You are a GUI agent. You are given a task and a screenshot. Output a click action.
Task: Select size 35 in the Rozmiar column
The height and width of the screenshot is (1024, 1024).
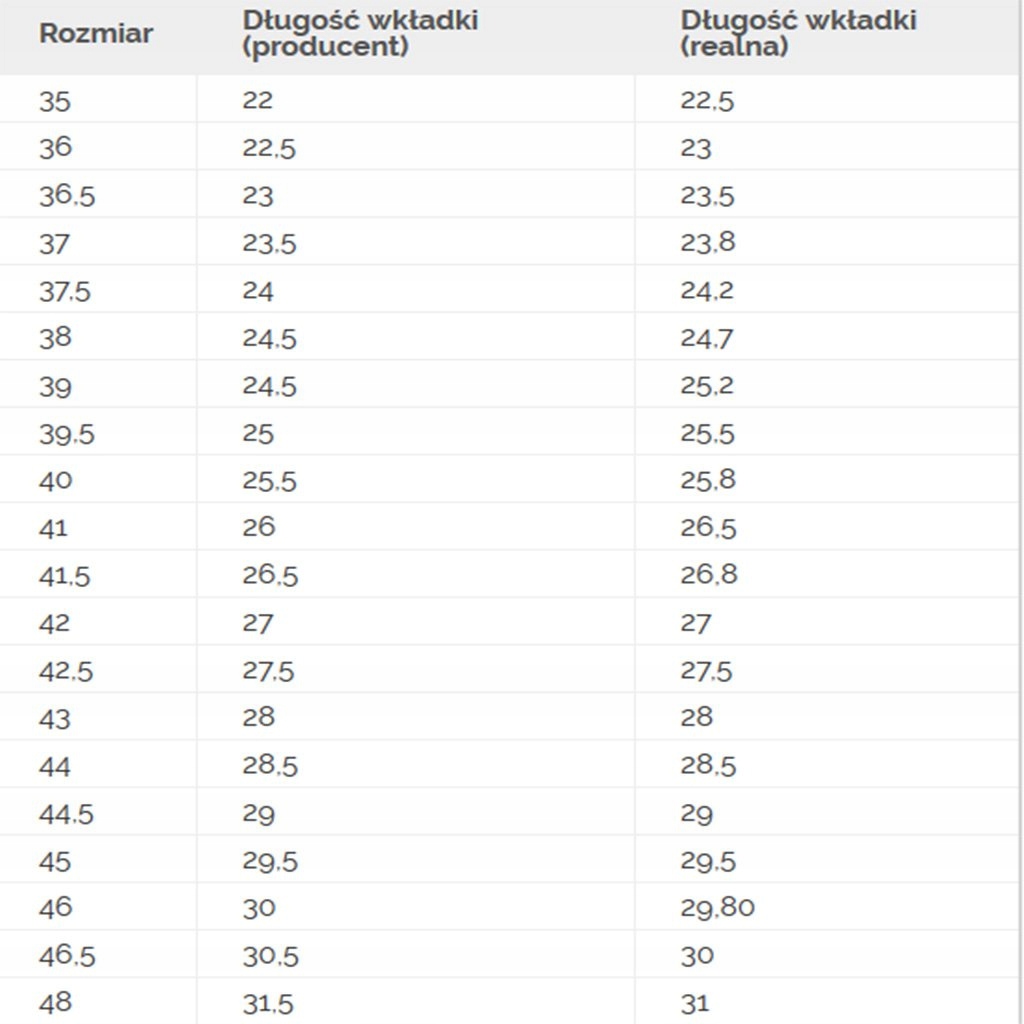point(55,101)
